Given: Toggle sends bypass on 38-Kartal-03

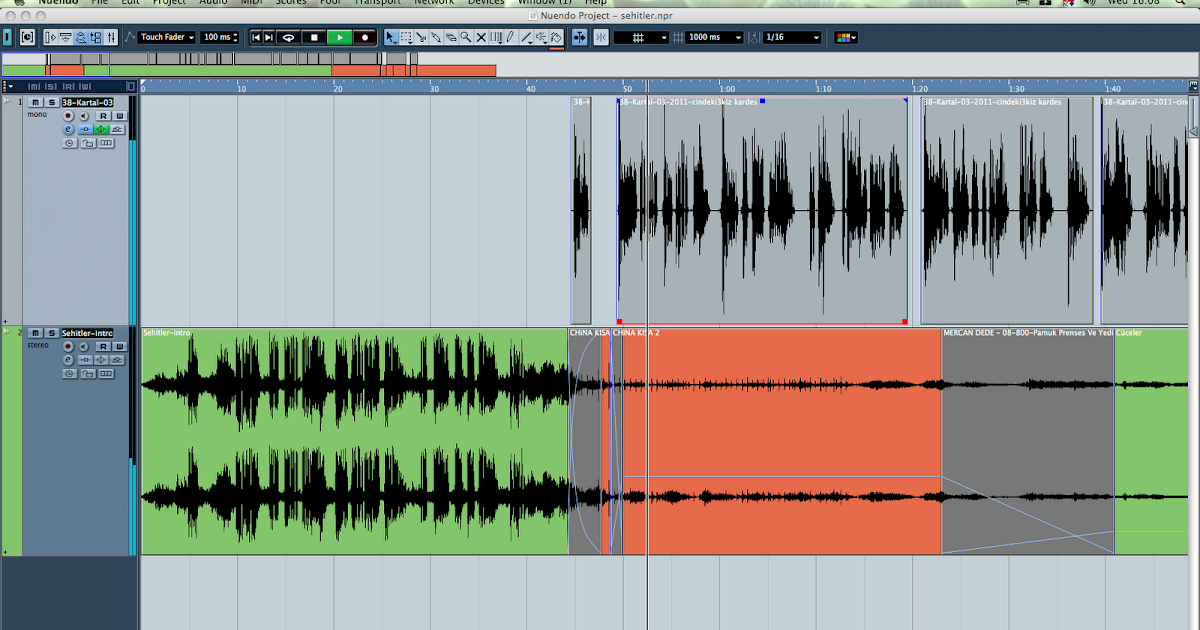Looking at the screenshot, I should (x=117, y=129).
